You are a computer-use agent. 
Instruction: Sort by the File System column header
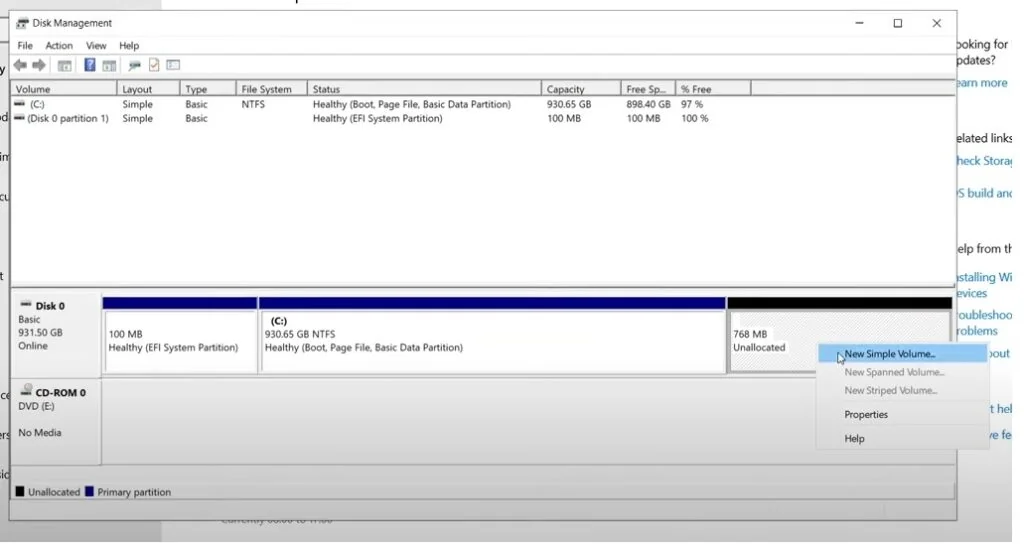271,89
